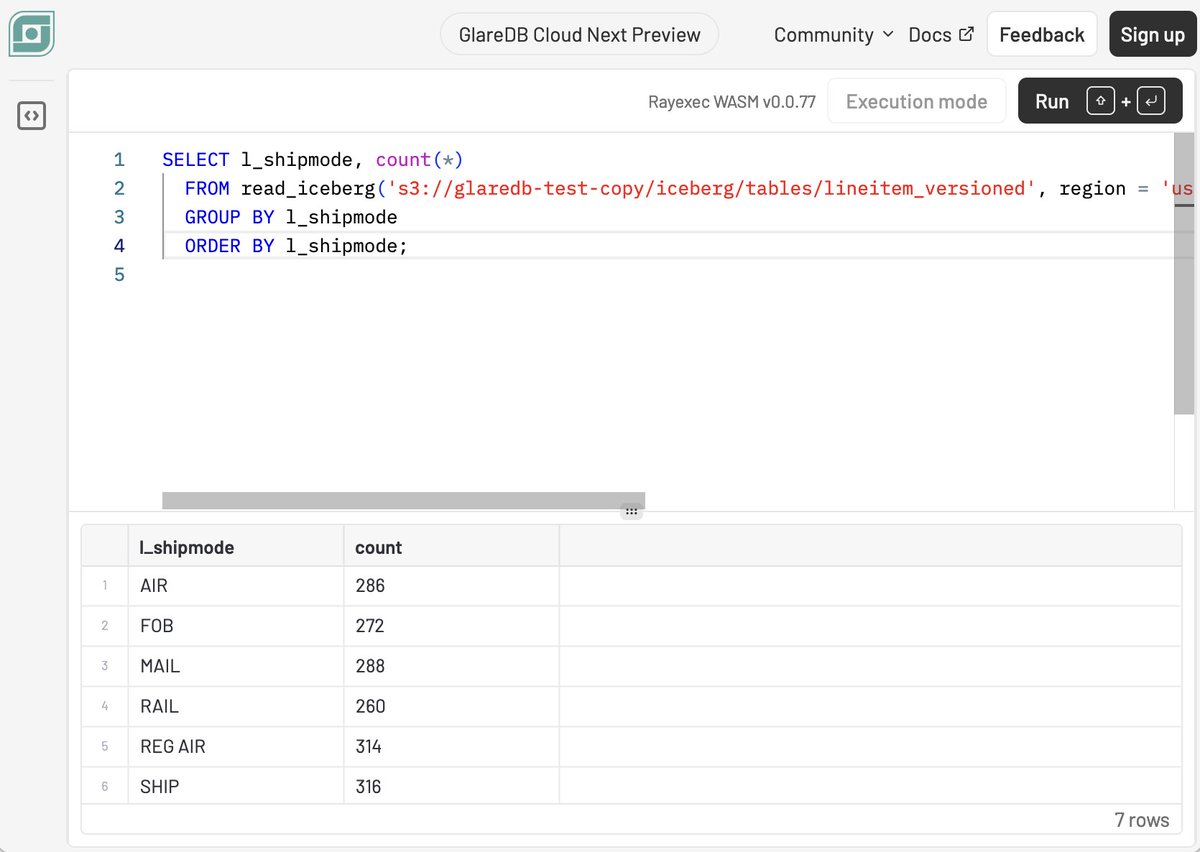This screenshot has width=1200, height=852.
Task: Click the 7 rows status text
Action: coord(1142,820)
